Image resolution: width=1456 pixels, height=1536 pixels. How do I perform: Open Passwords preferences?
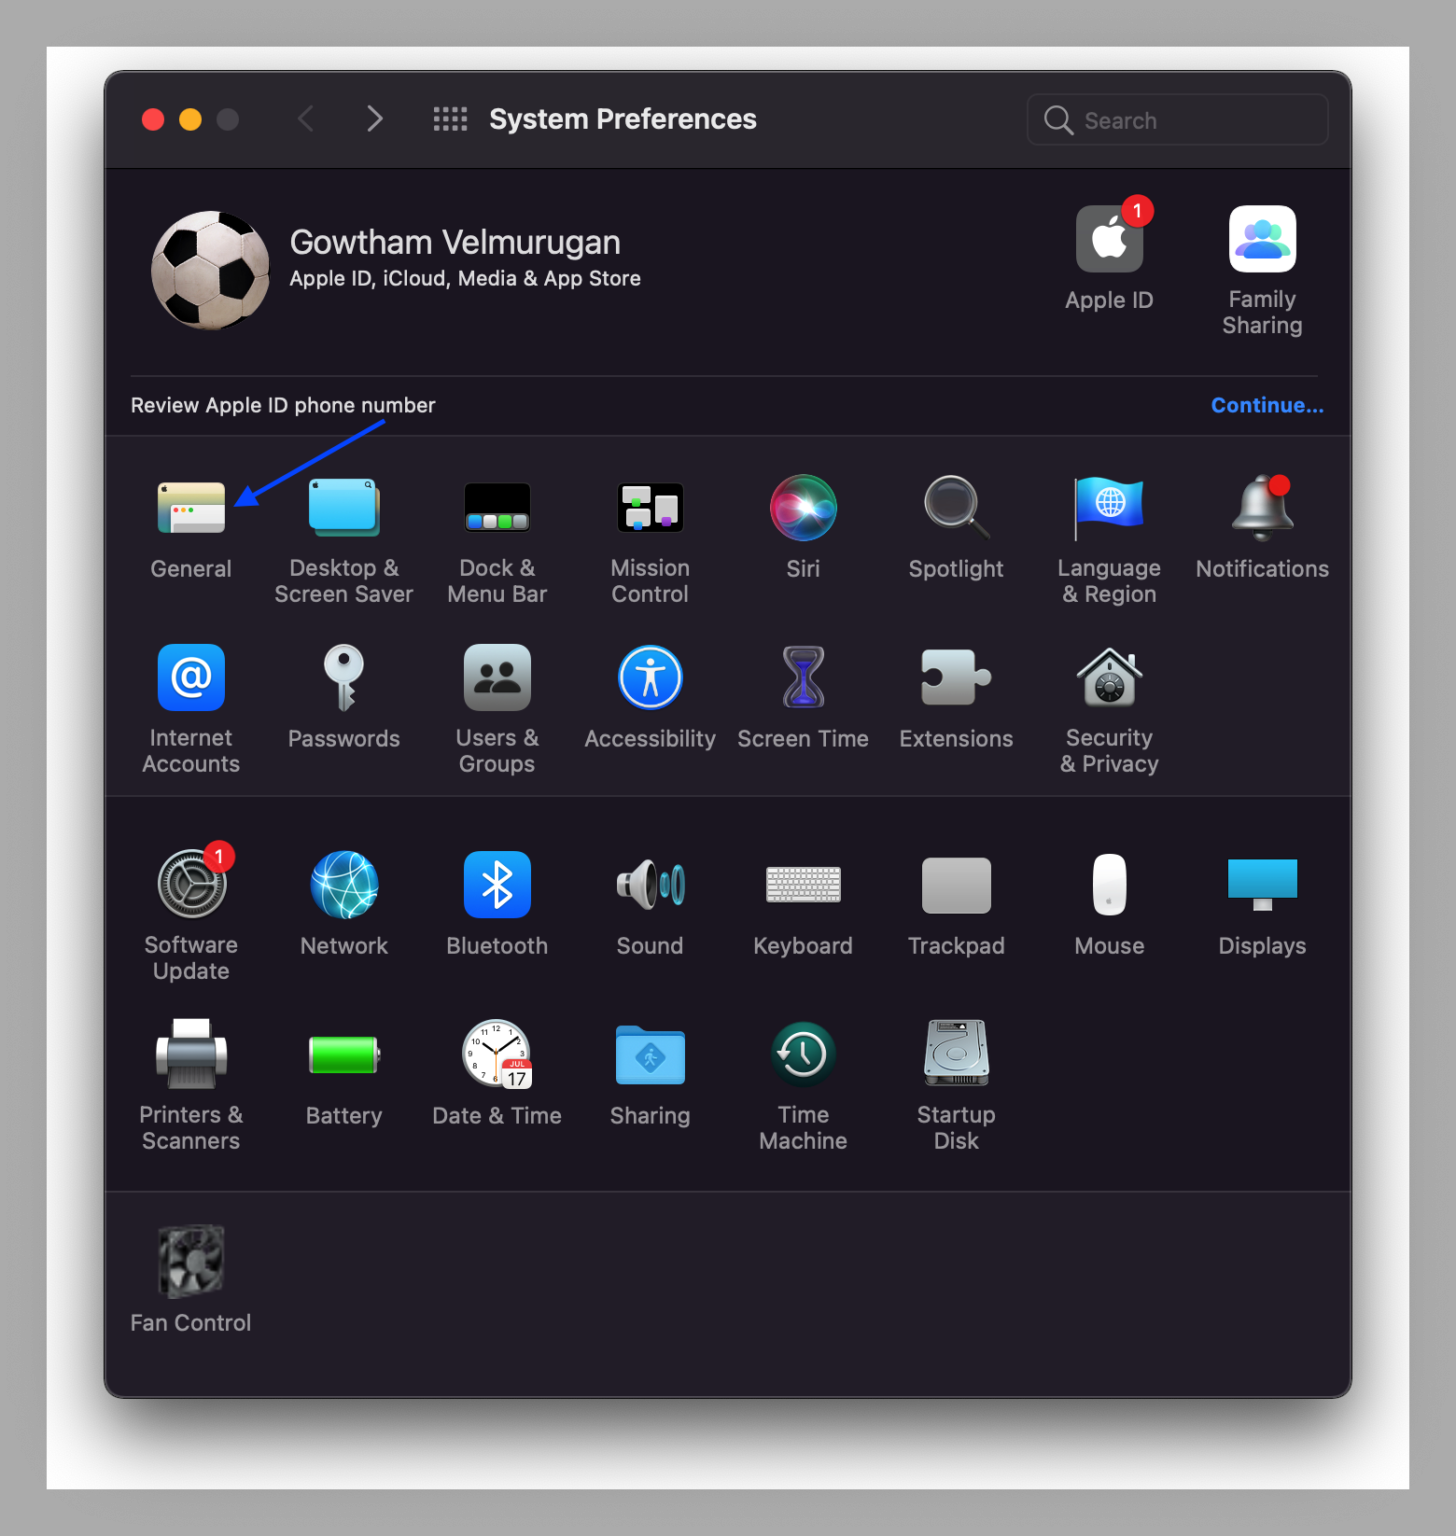344,678
